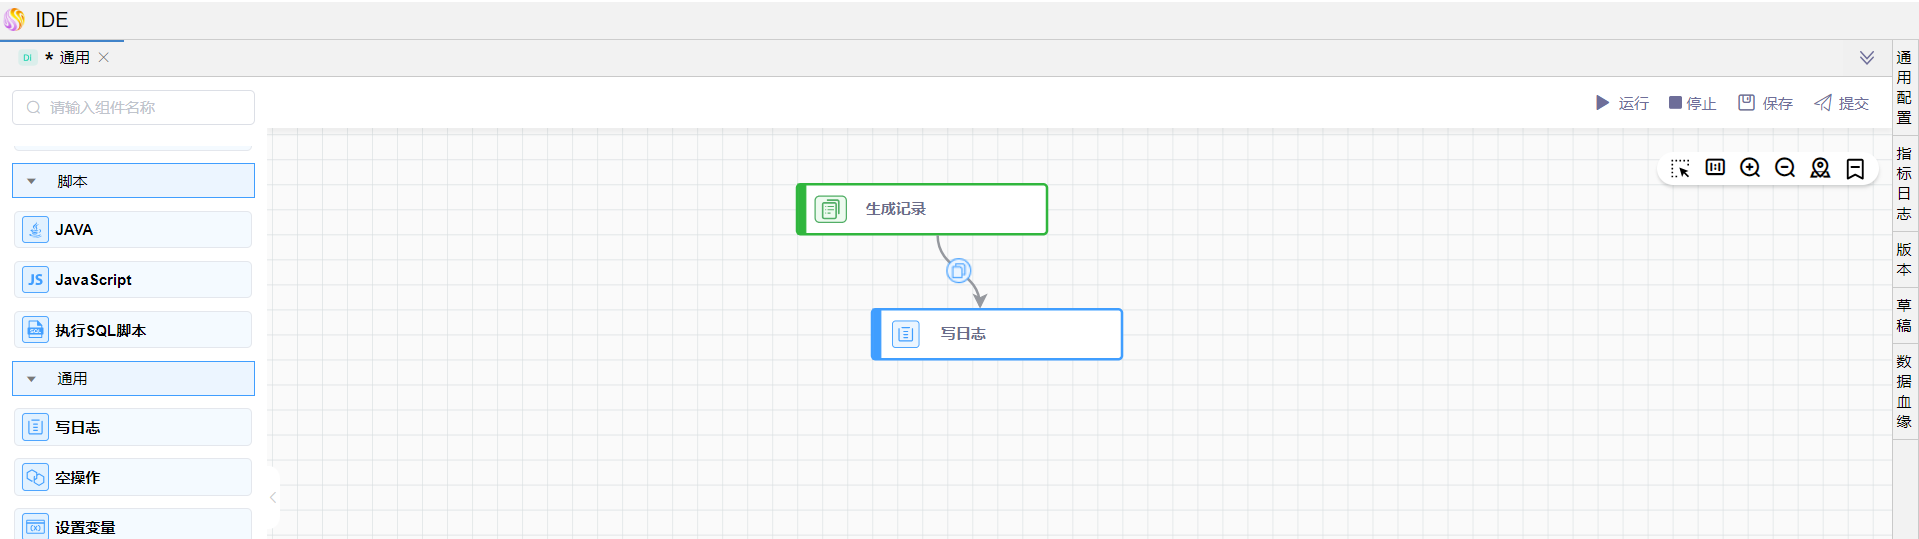This screenshot has width=1919, height=539.
Task: Click the bookmark icon in canvas toolbar
Action: [x=1855, y=168]
